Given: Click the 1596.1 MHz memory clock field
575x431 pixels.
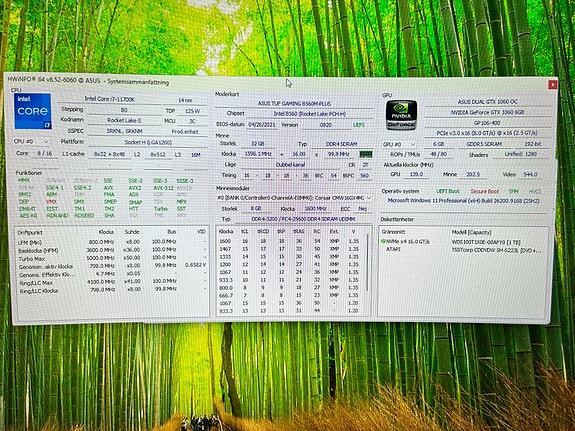Looking at the screenshot, I should pos(258,154).
